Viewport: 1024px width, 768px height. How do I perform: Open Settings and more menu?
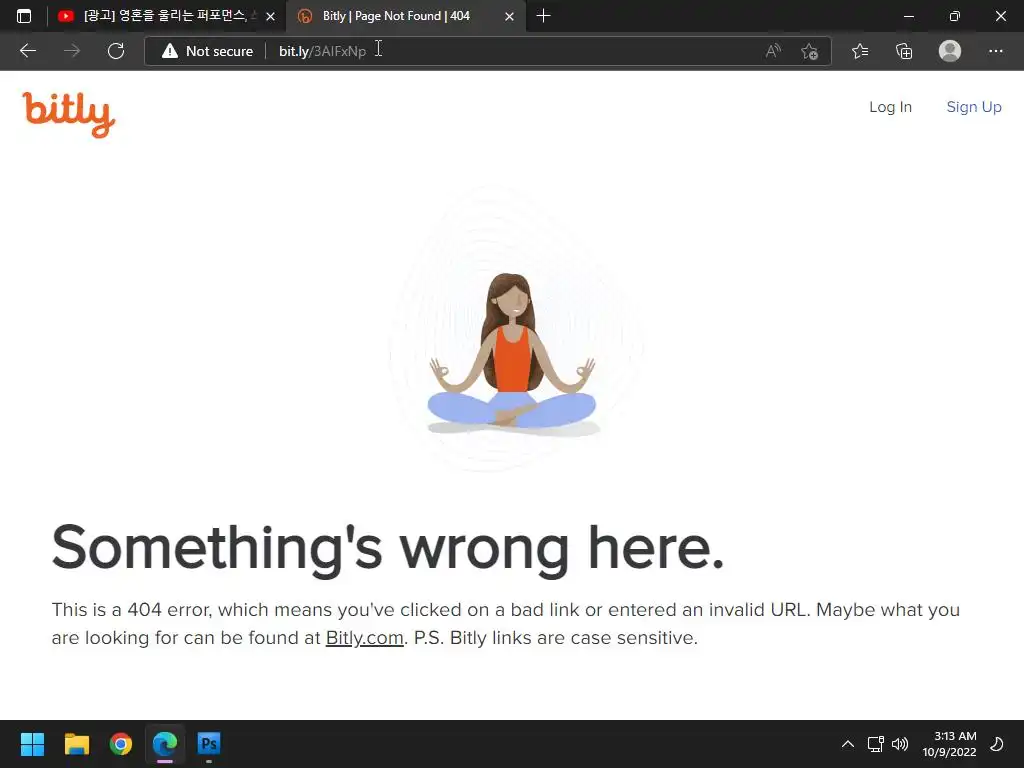[995, 51]
